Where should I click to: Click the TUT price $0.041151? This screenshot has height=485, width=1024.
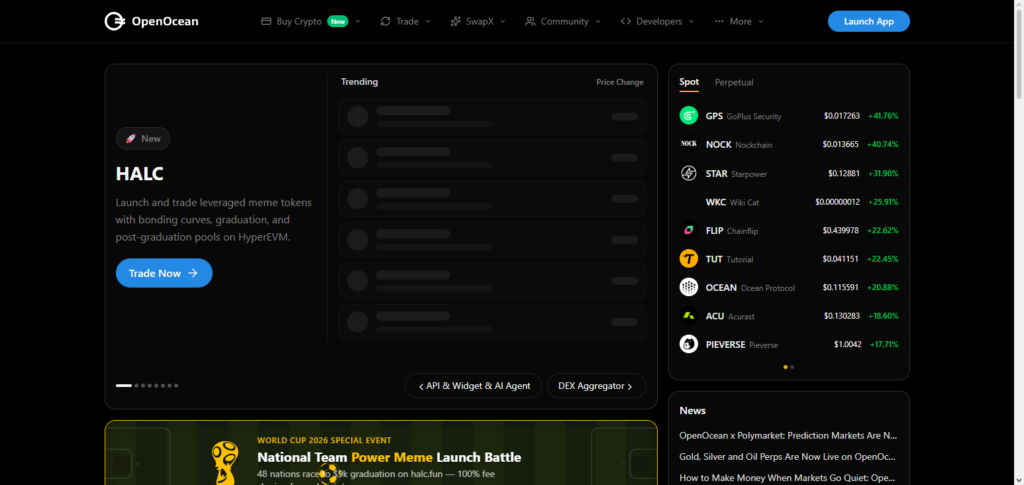click(x=842, y=259)
